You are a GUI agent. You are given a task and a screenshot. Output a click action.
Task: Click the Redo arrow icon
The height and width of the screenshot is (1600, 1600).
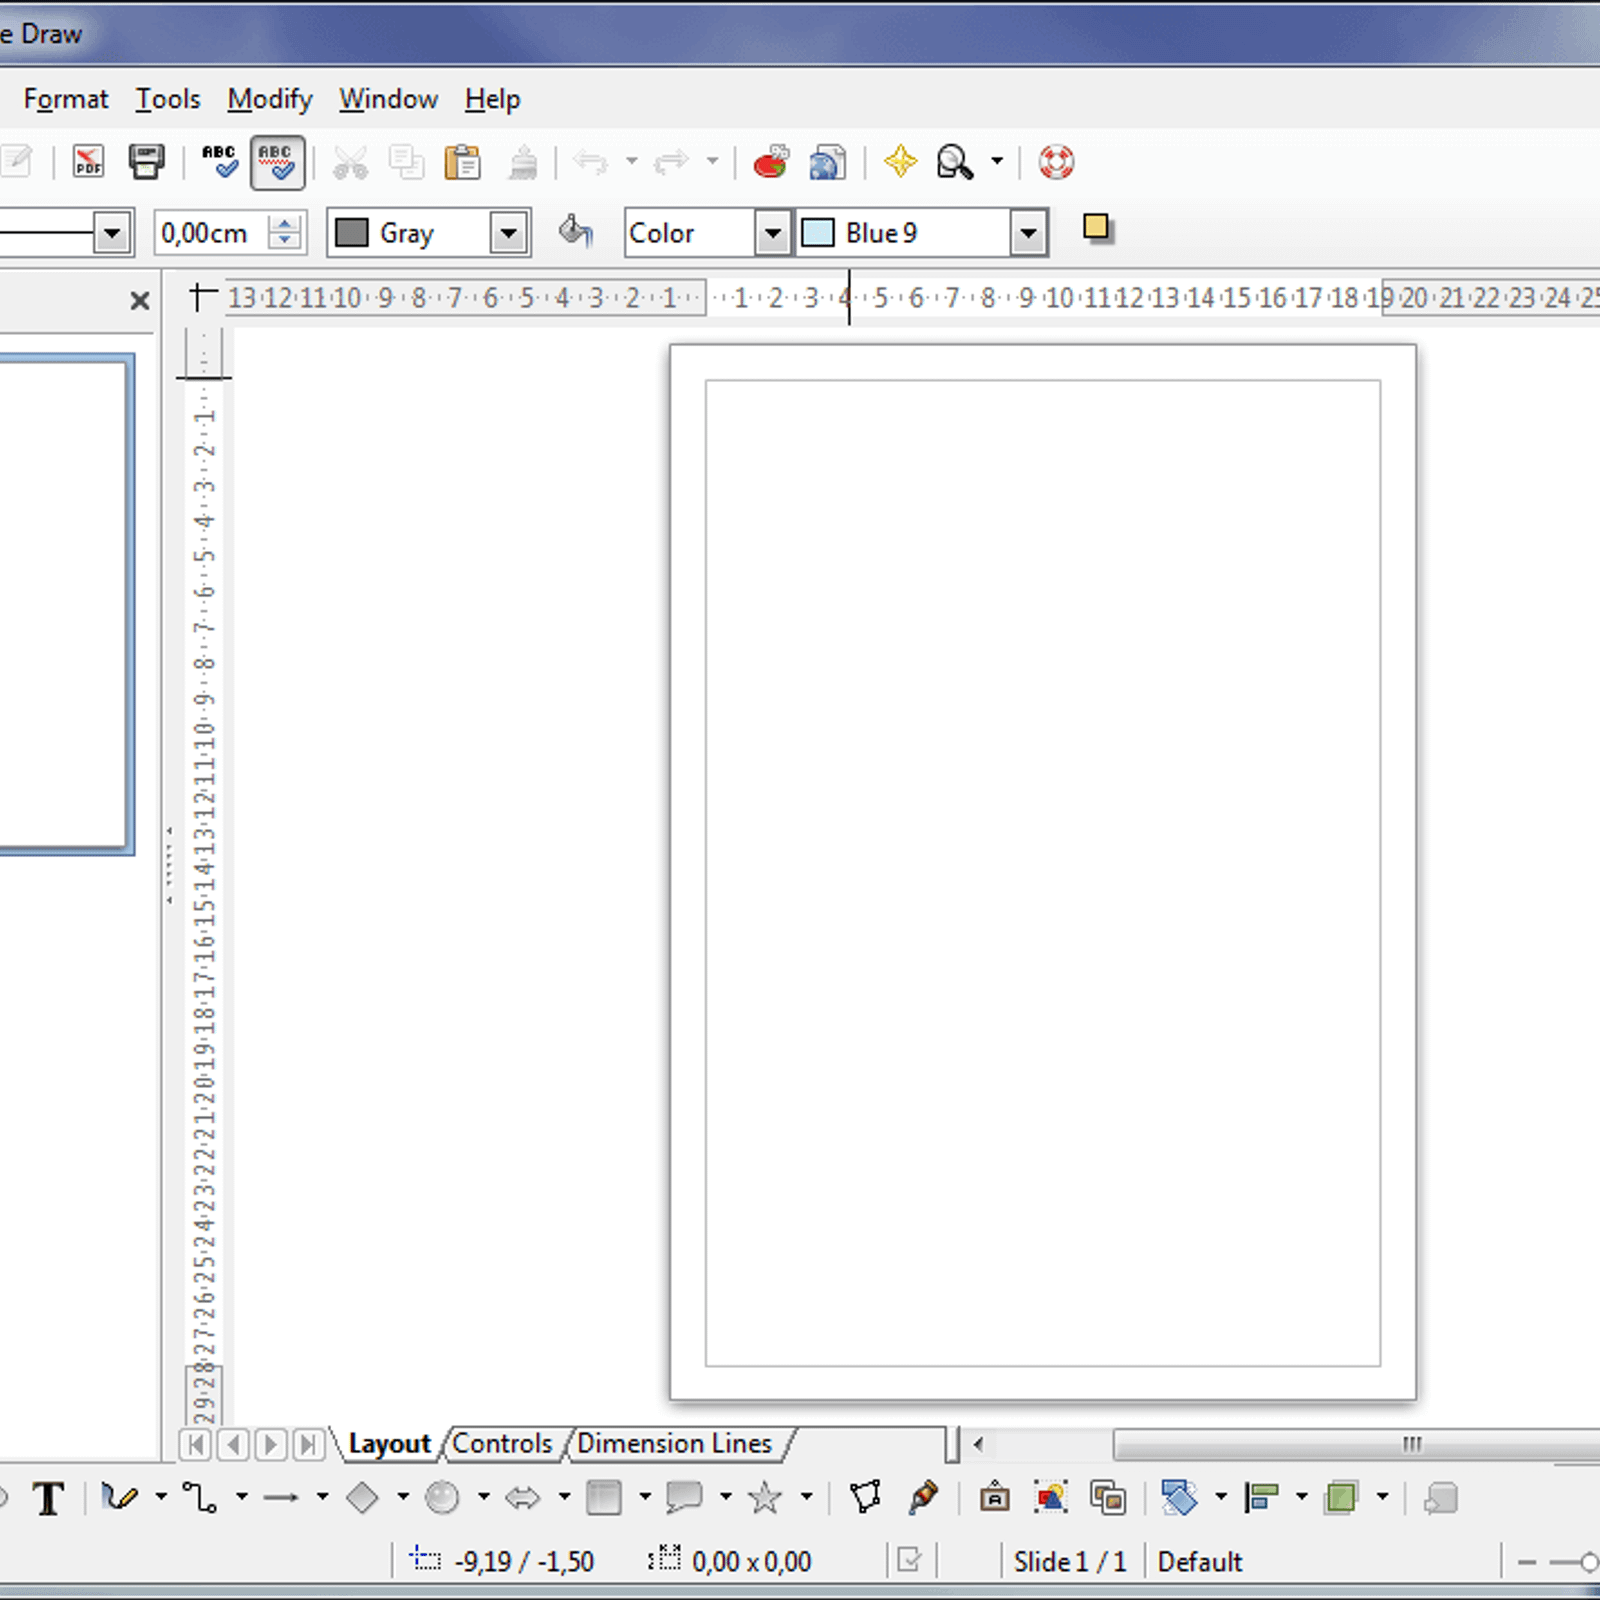click(671, 162)
